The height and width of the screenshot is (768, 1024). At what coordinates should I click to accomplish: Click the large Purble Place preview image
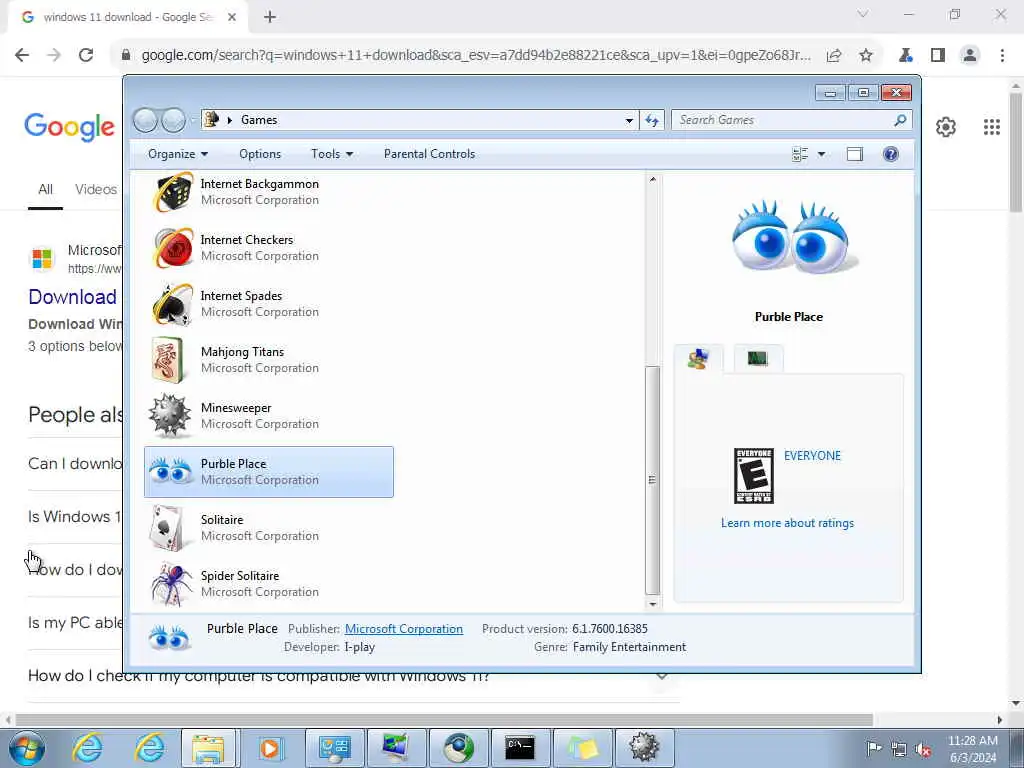point(794,238)
